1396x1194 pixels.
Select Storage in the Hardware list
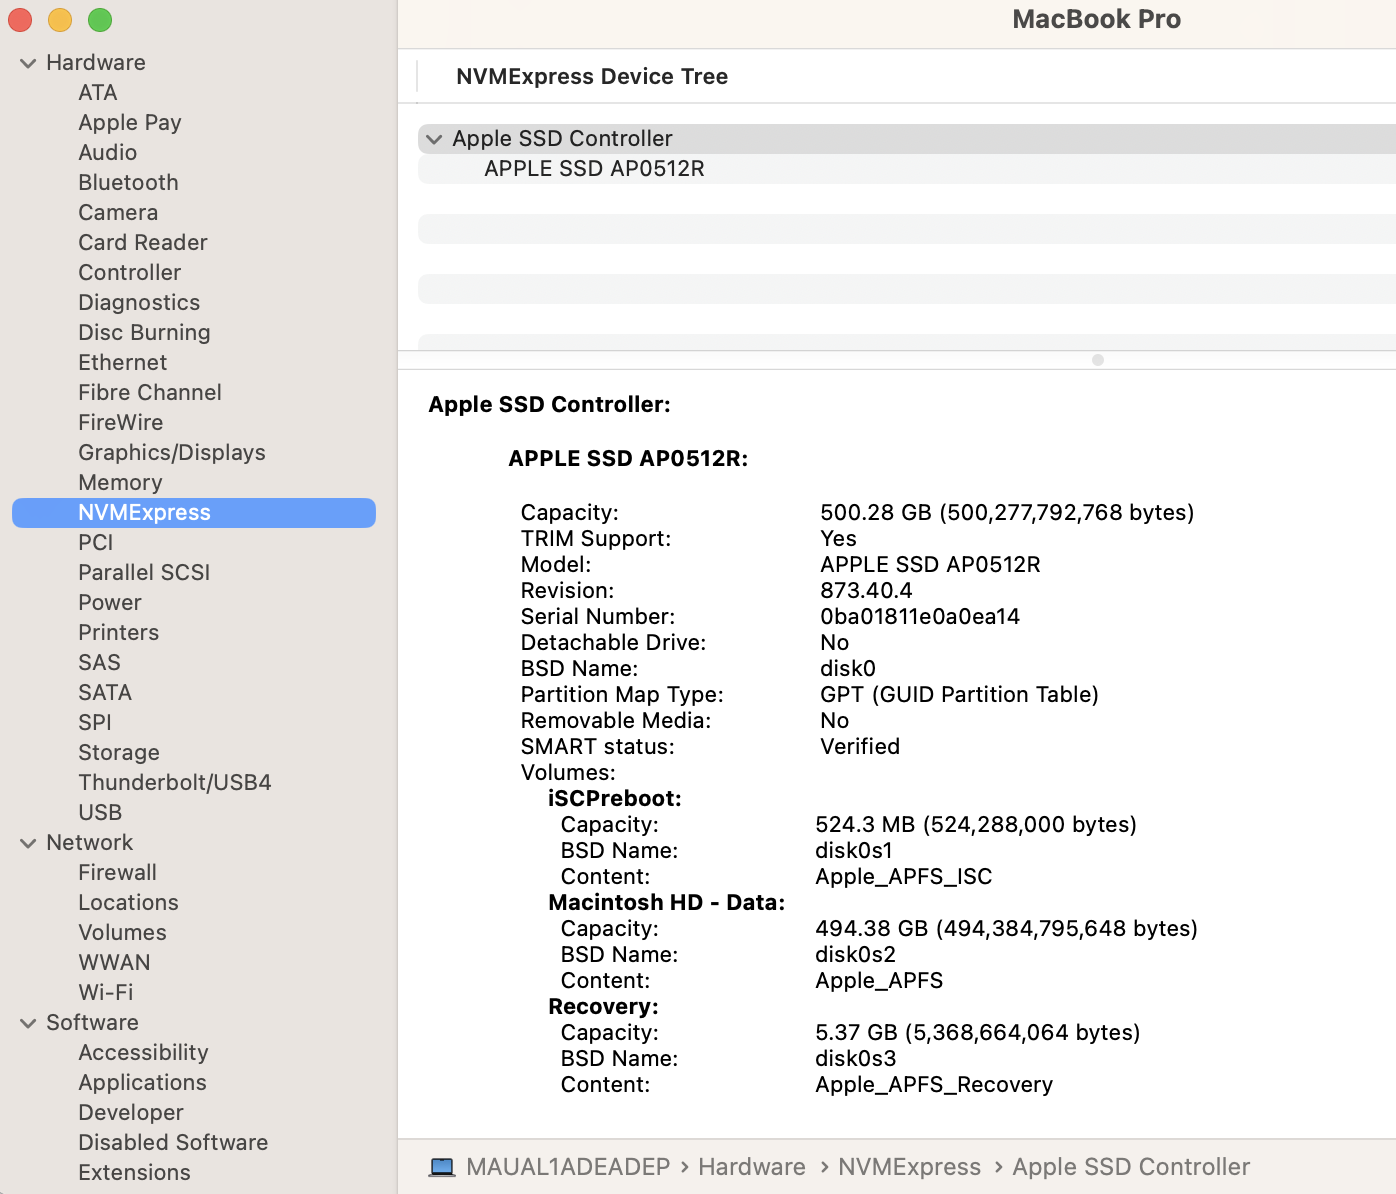point(119,753)
